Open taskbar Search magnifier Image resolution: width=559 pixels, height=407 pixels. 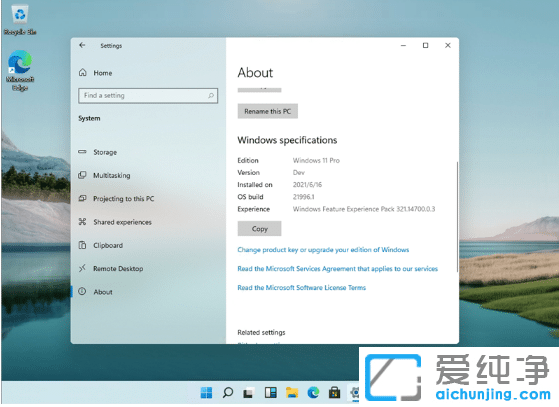pos(227,393)
